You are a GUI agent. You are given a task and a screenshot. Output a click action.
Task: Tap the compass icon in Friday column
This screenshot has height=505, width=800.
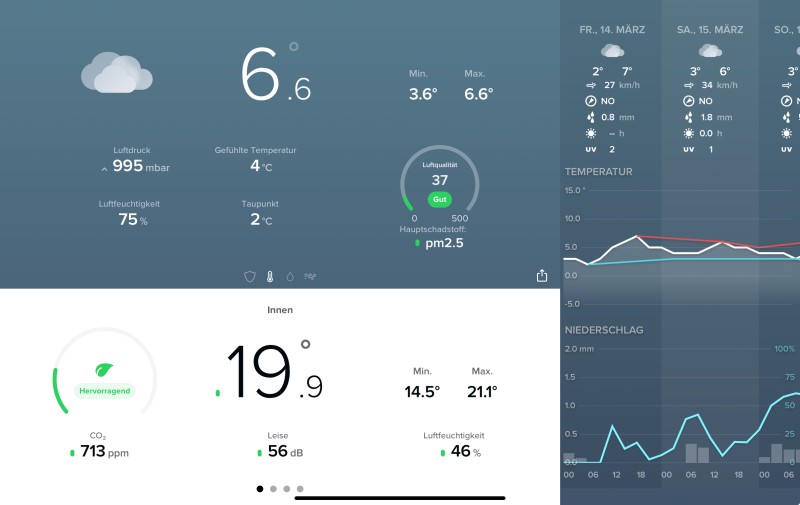(591, 101)
